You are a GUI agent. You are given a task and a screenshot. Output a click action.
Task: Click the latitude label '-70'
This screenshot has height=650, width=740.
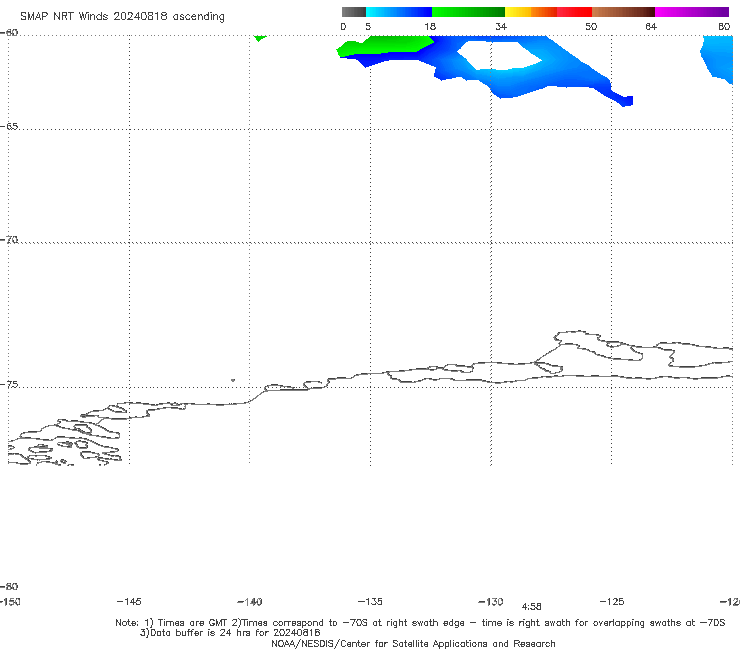point(9,240)
